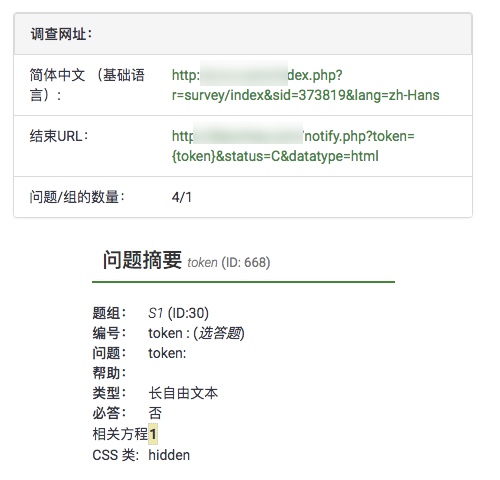
Task: Click the token code value in 编号 row
Action: [x=165, y=333]
